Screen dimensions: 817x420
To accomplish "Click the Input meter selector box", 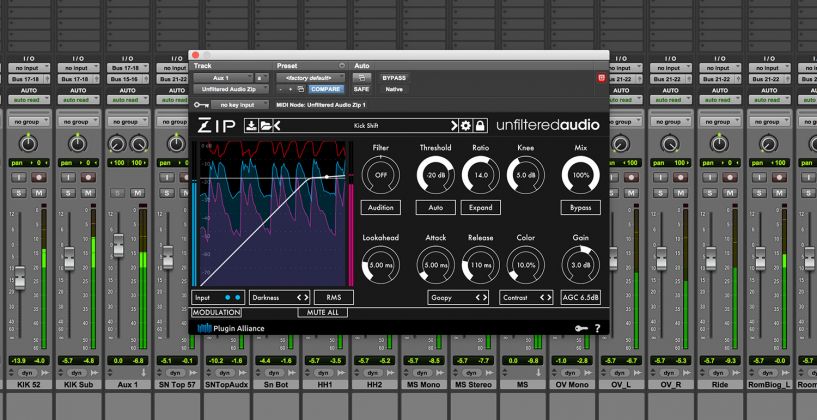I will (218, 298).
